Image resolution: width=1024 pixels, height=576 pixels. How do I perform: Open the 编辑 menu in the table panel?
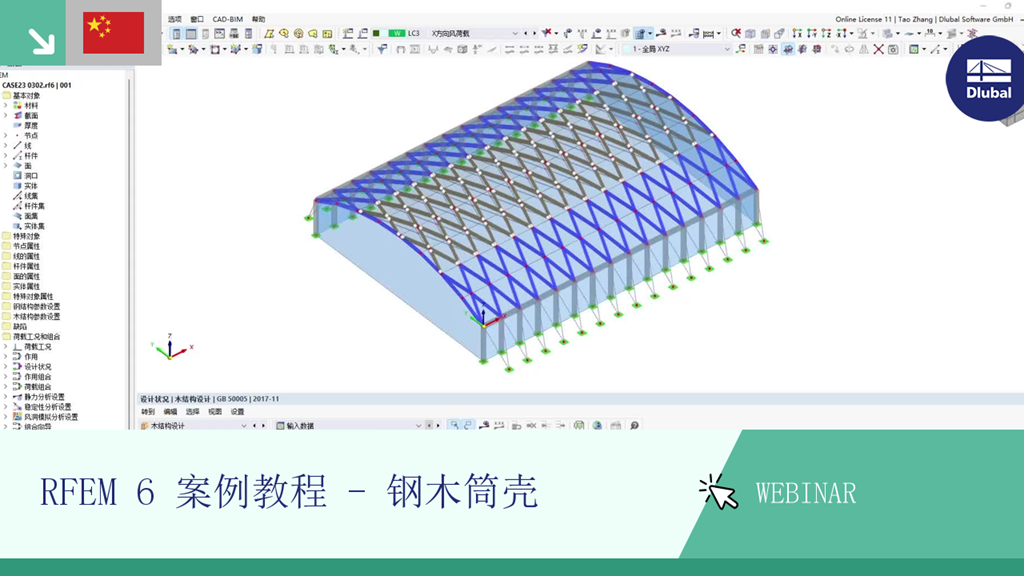(x=170, y=412)
